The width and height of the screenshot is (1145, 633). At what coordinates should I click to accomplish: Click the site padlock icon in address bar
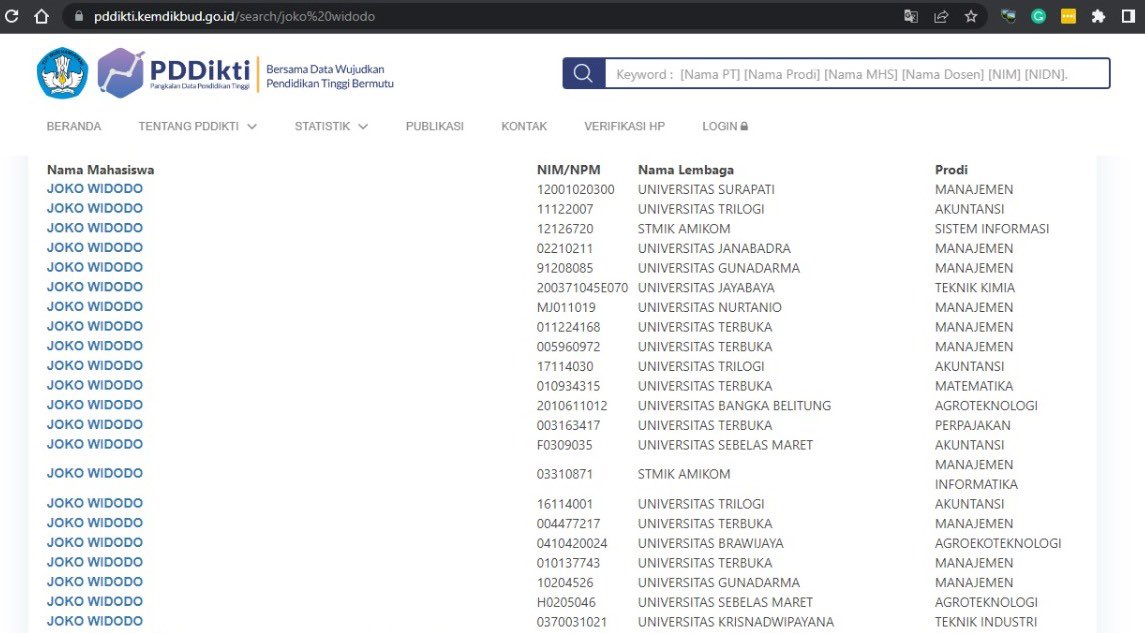[x=79, y=16]
